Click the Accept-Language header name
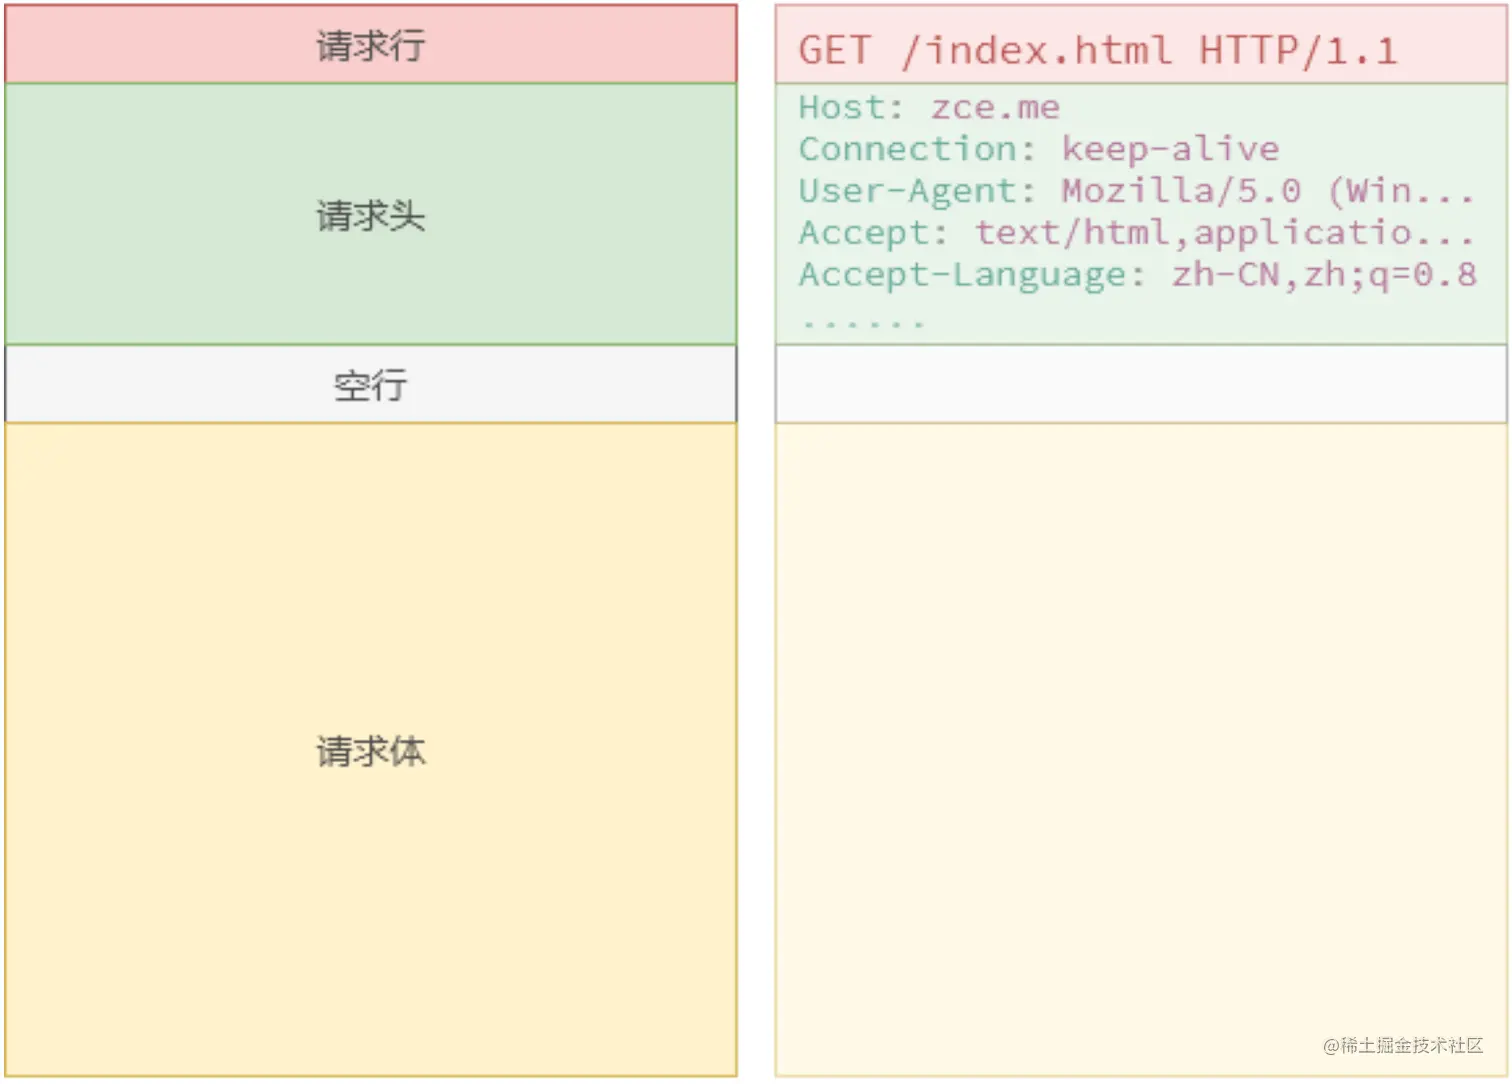 pos(971,274)
